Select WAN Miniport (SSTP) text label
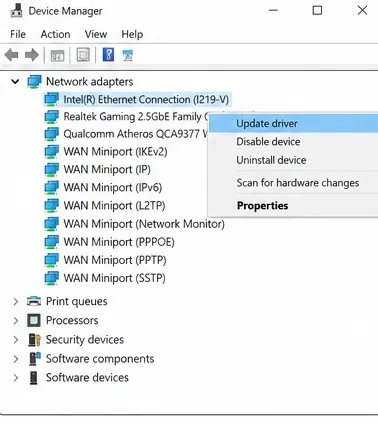 (x=114, y=278)
